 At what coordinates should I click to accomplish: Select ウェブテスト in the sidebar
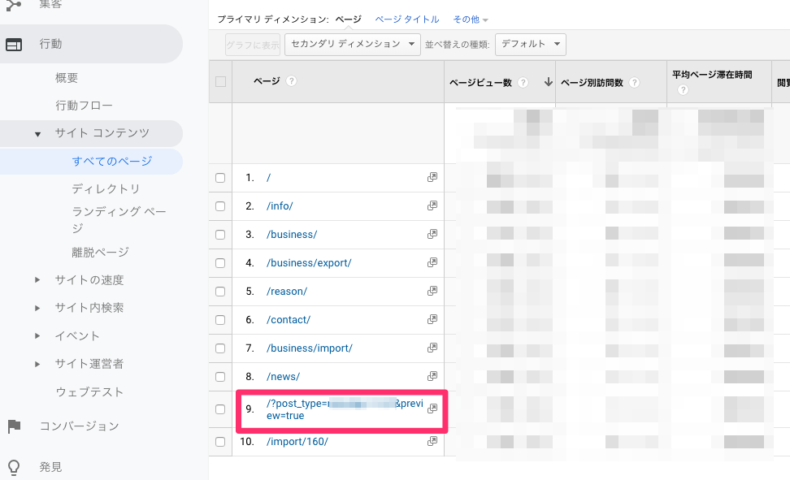89,392
